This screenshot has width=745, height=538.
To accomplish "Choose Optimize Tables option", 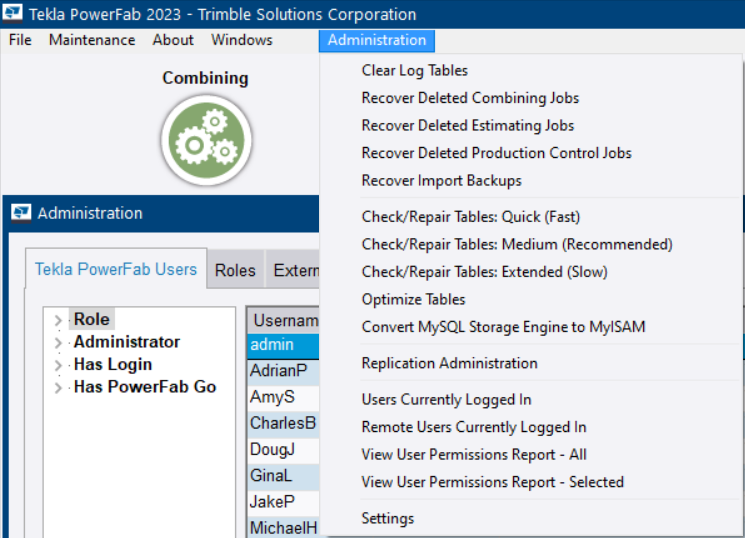I will pyautogui.click(x=413, y=299).
